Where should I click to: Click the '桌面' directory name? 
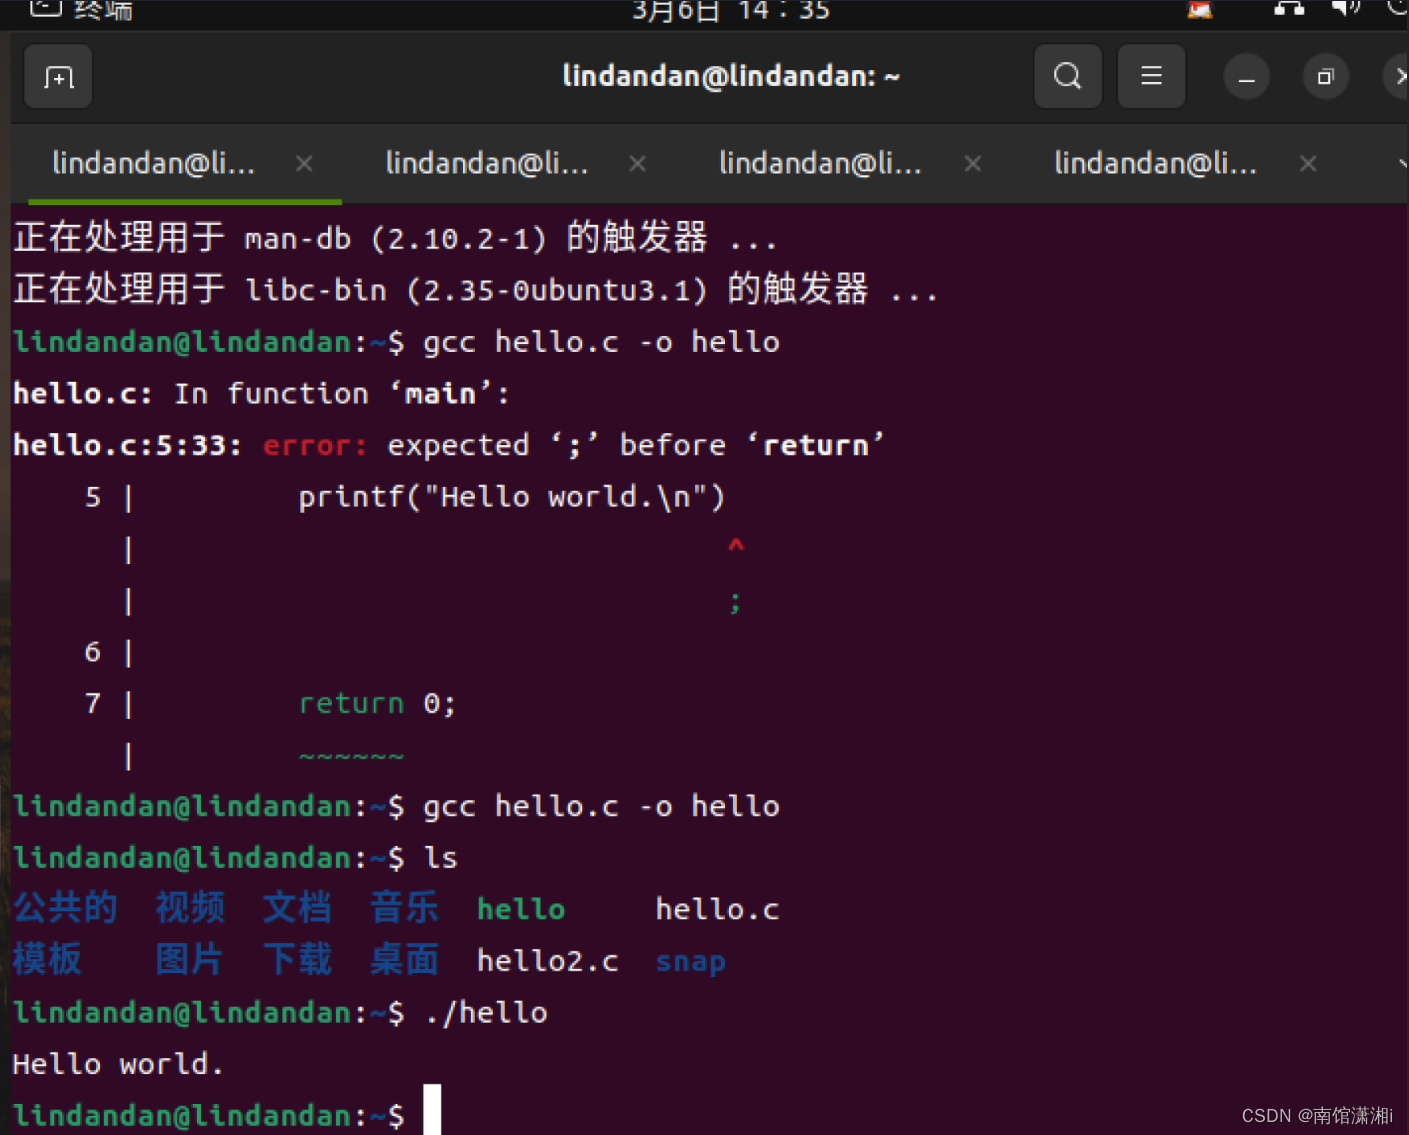tap(404, 960)
